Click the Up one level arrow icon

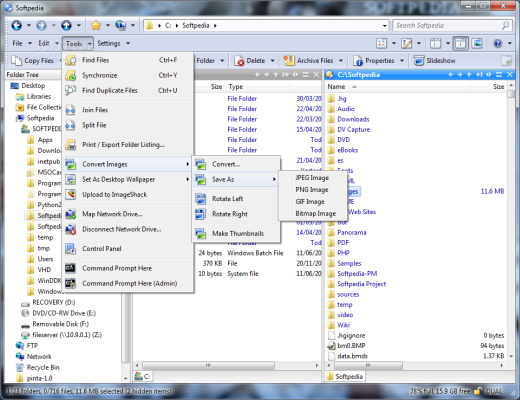(x=66, y=25)
